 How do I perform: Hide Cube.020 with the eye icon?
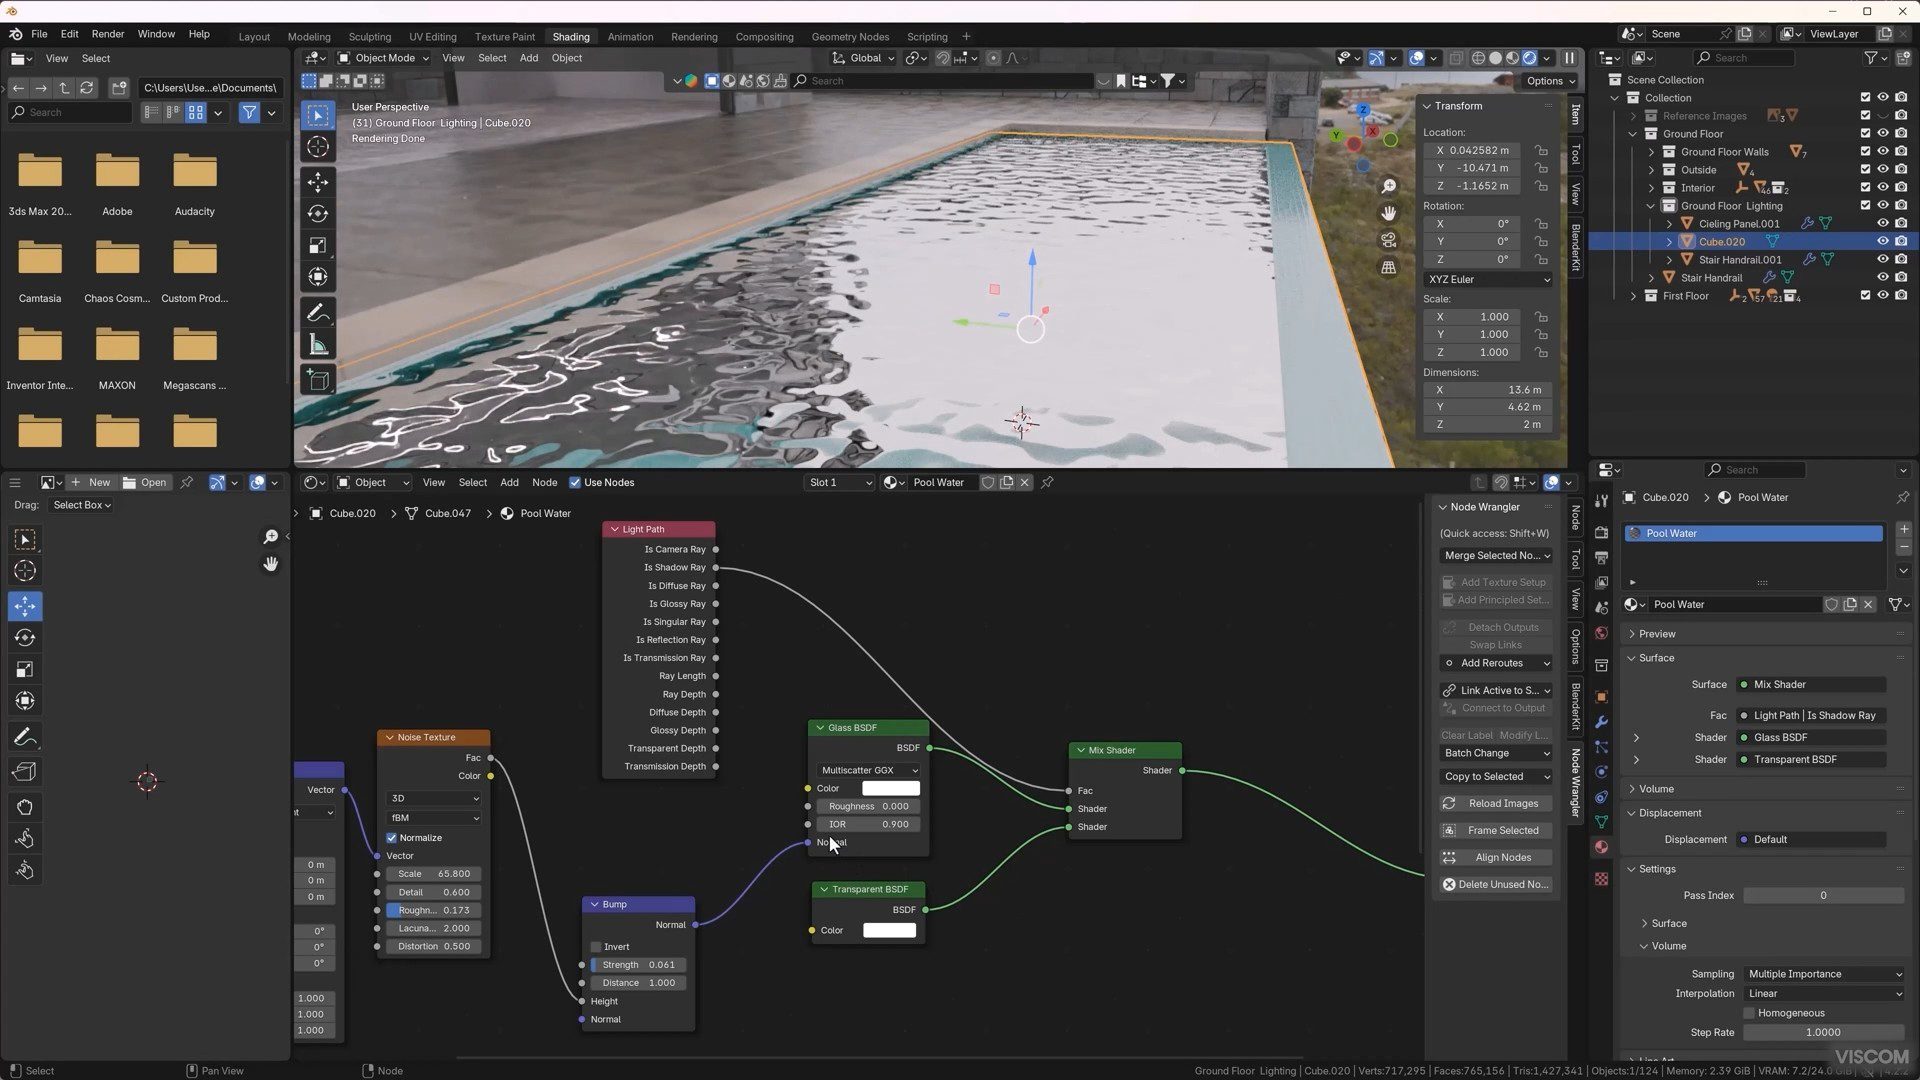[x=1882, y=241]
